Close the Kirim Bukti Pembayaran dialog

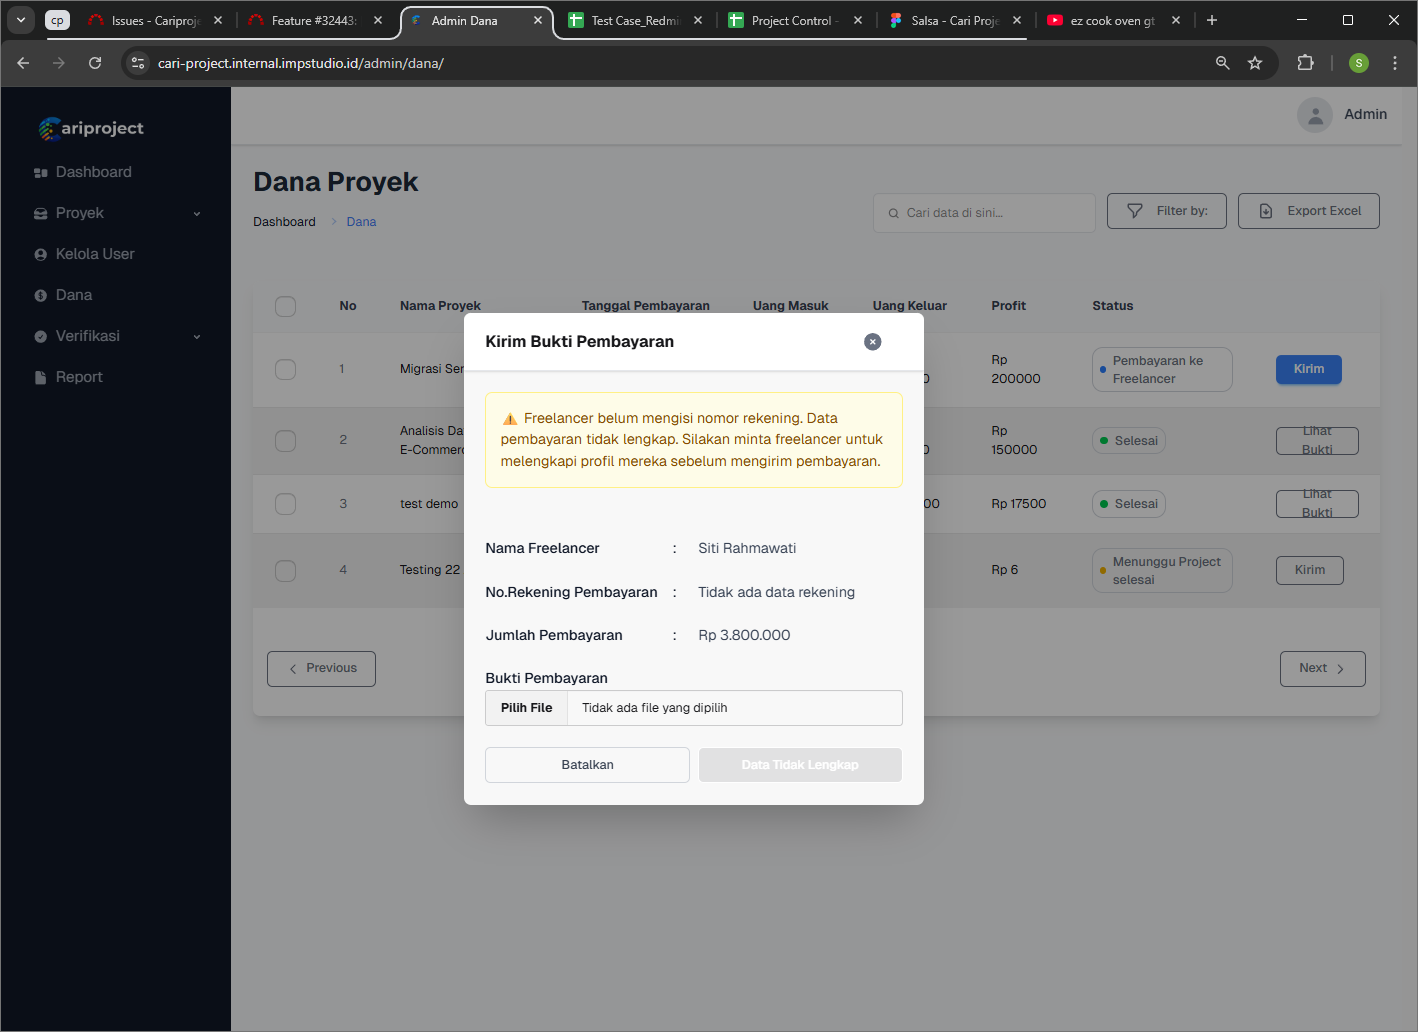(872, 342)
